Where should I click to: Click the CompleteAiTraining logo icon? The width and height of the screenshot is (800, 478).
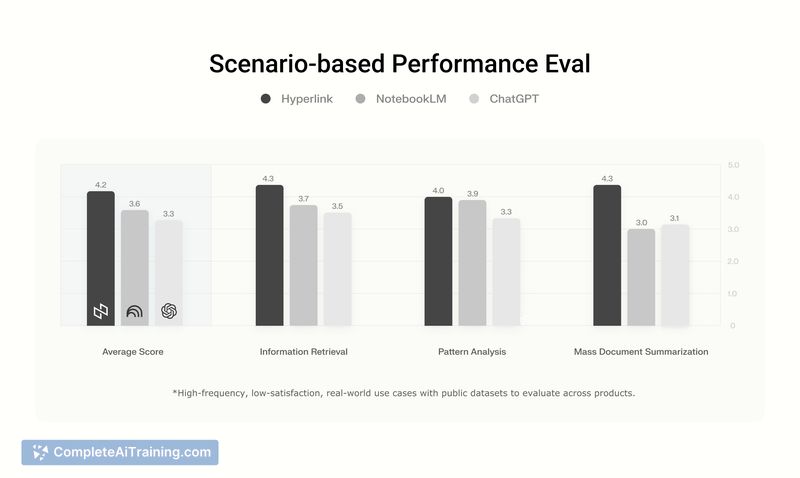tap(40, 452)
